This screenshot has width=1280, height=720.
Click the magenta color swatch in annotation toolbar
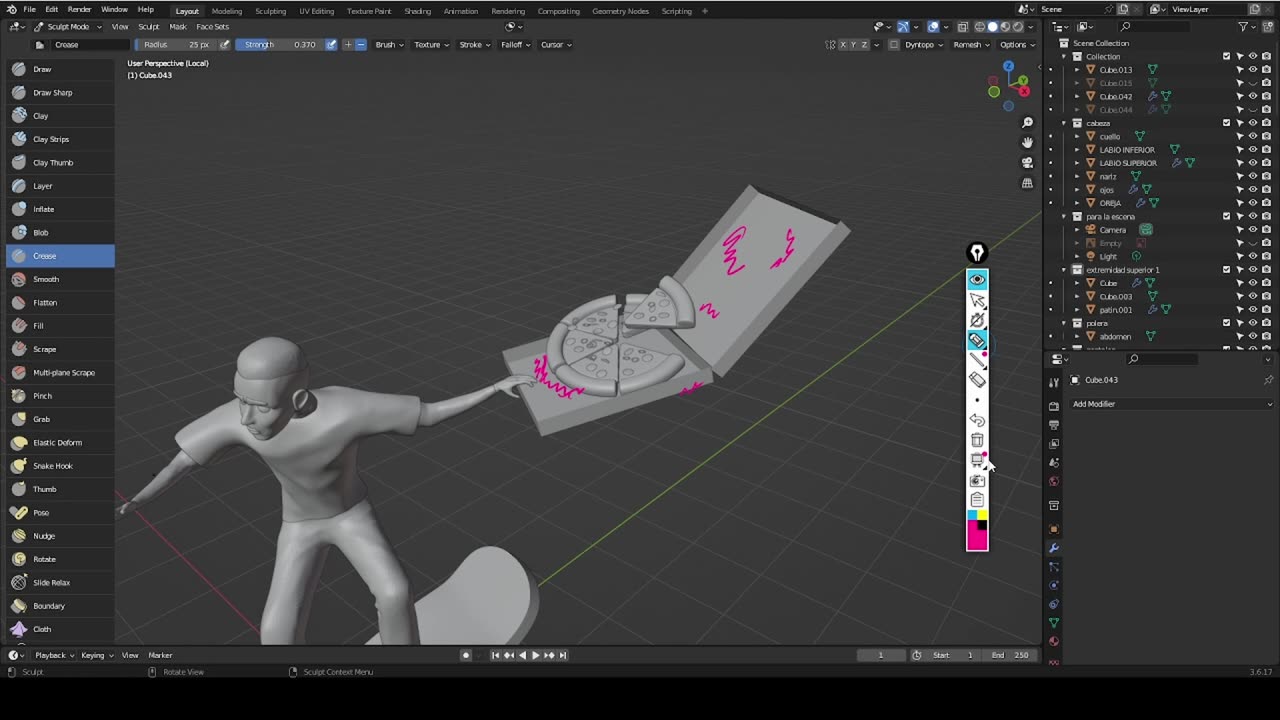click(977, 540)
